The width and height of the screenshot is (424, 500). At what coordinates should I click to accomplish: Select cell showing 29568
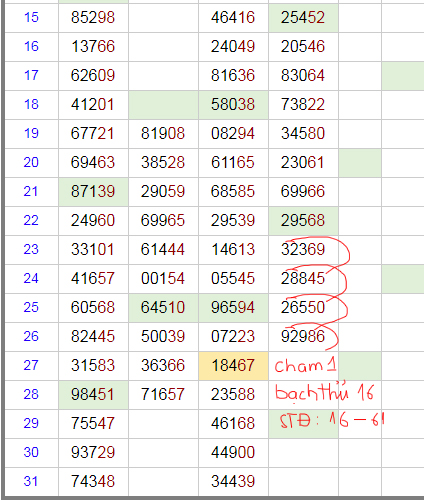[303, 221]
